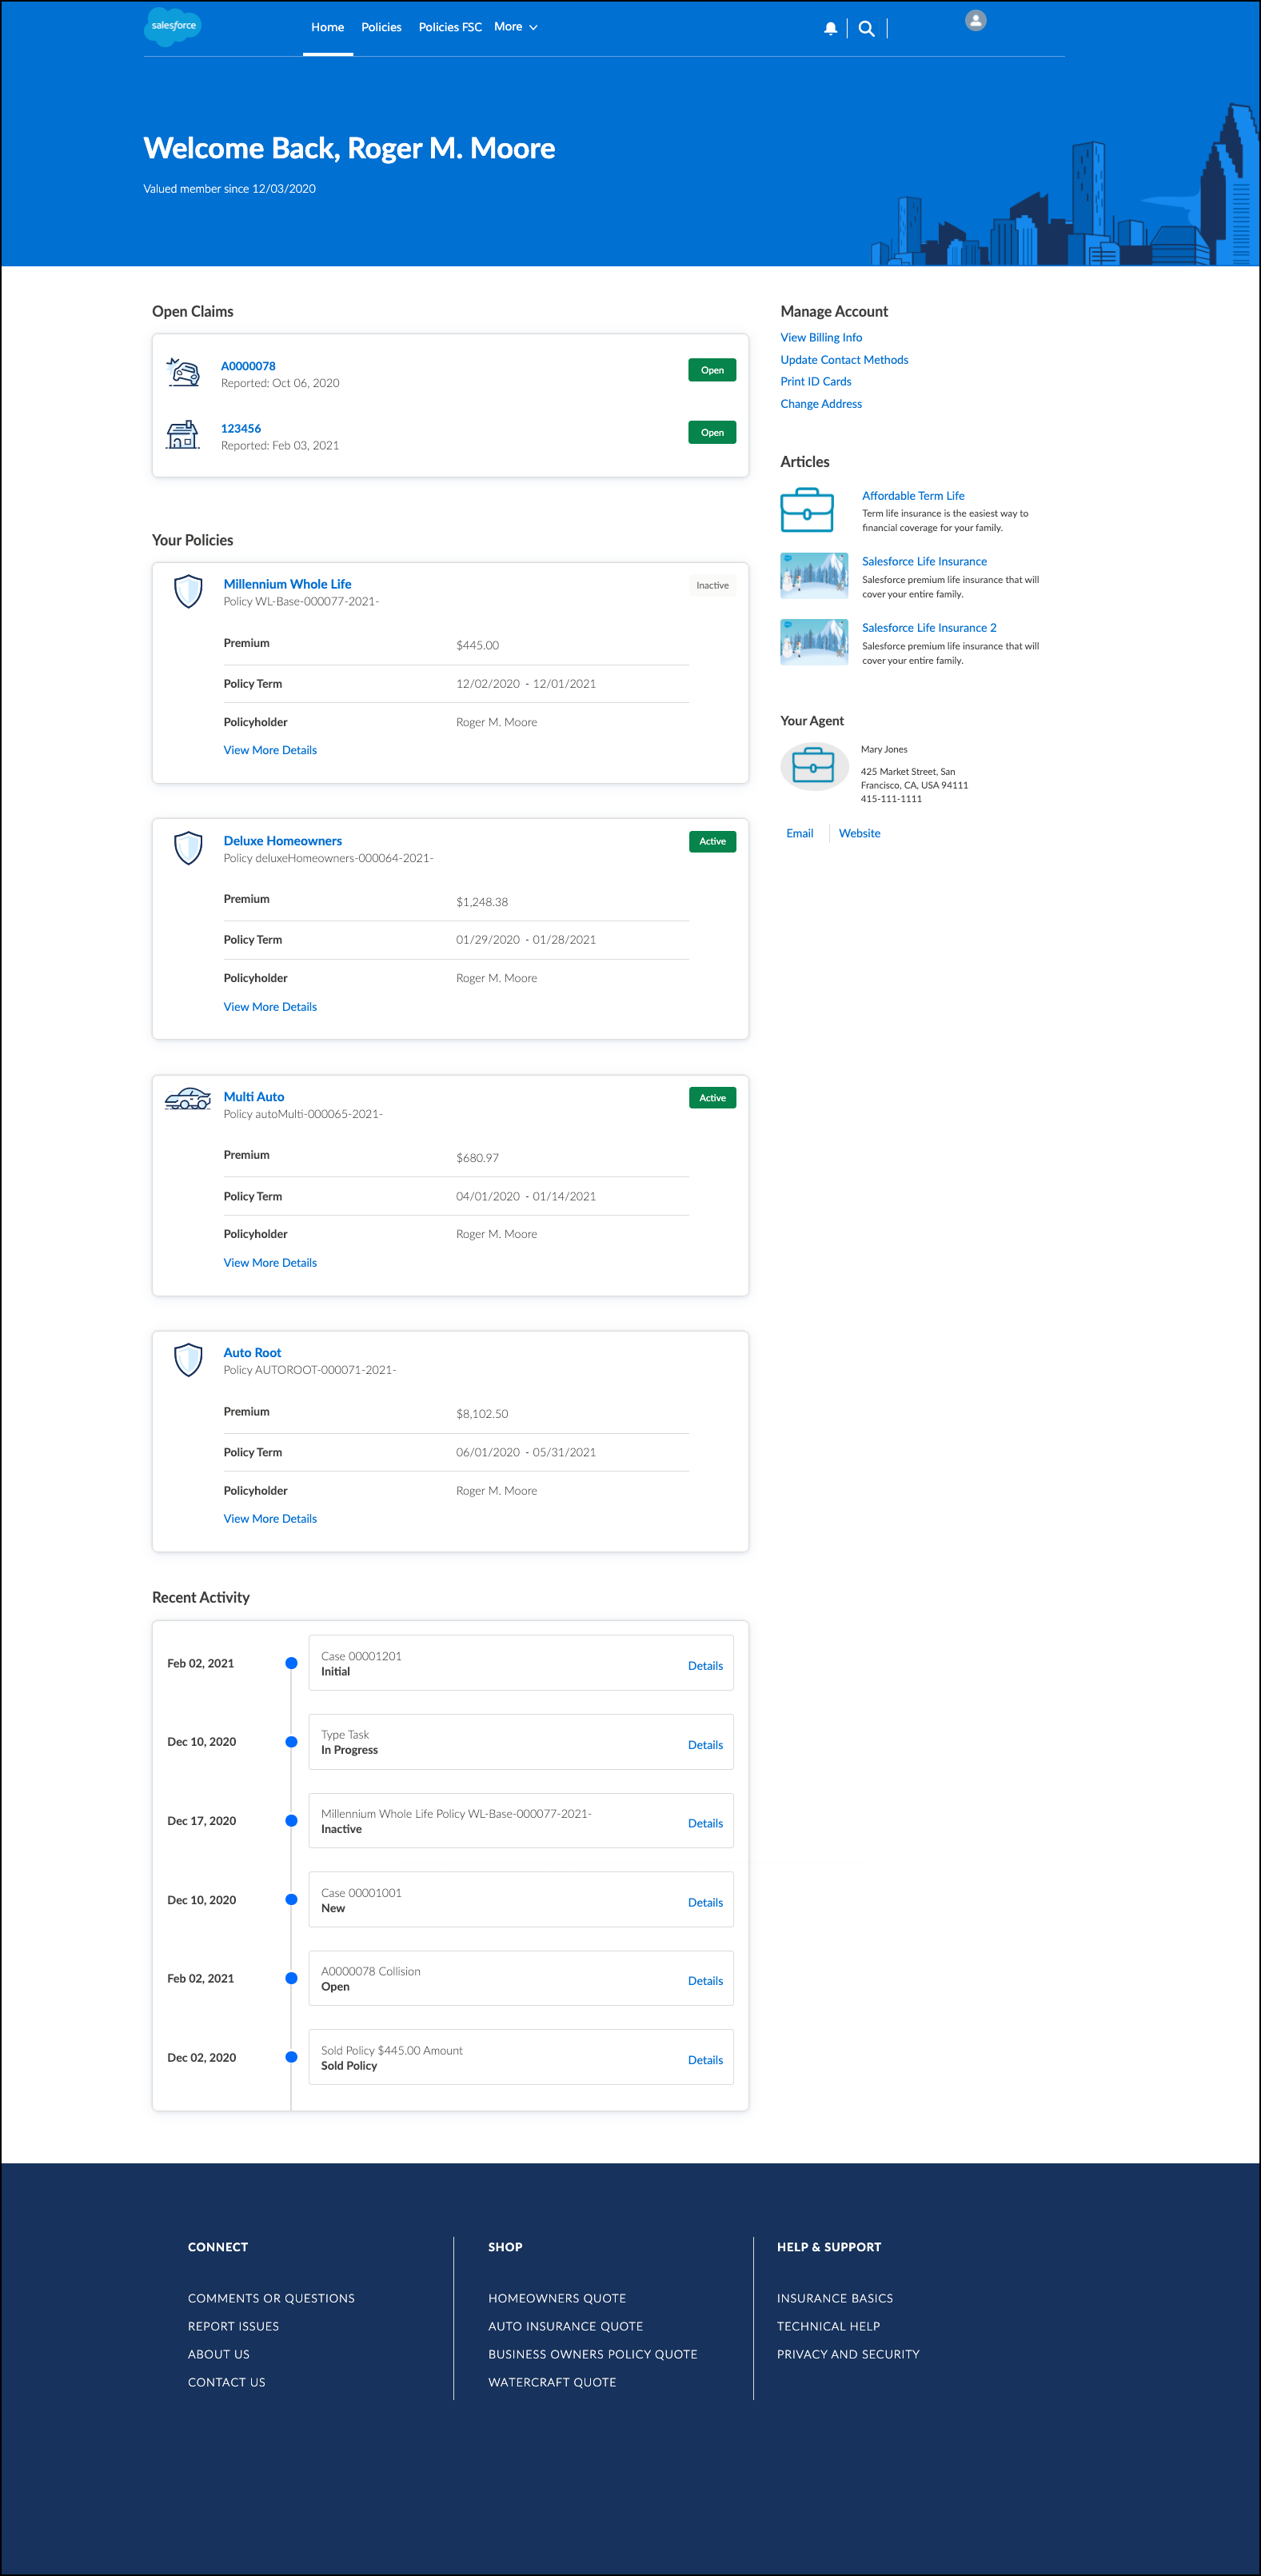View More Details for Auto Root

pos(270,1519)
